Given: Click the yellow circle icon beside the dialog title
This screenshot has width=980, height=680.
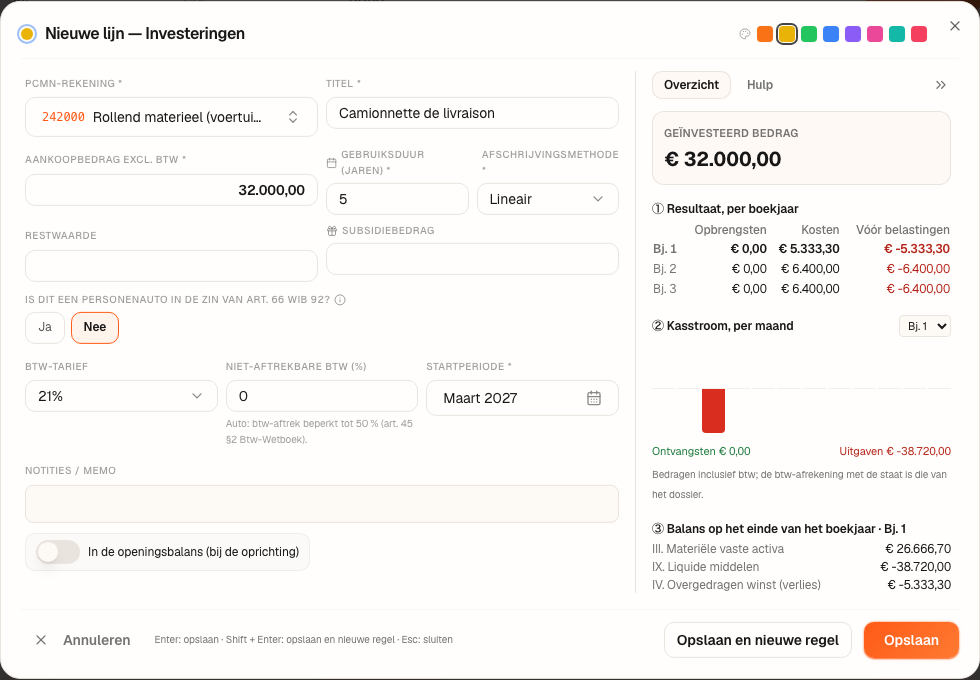Looking at the screenshot, I should click(x=27, y=34).
